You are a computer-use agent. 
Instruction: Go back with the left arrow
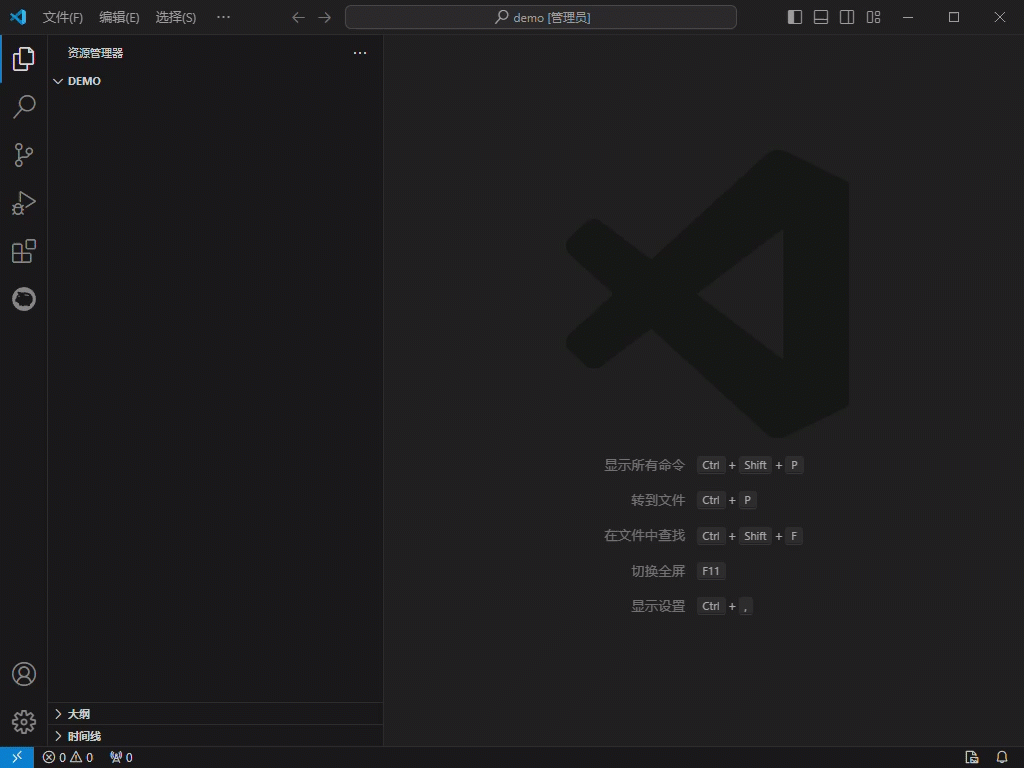(x=298, y=18)
